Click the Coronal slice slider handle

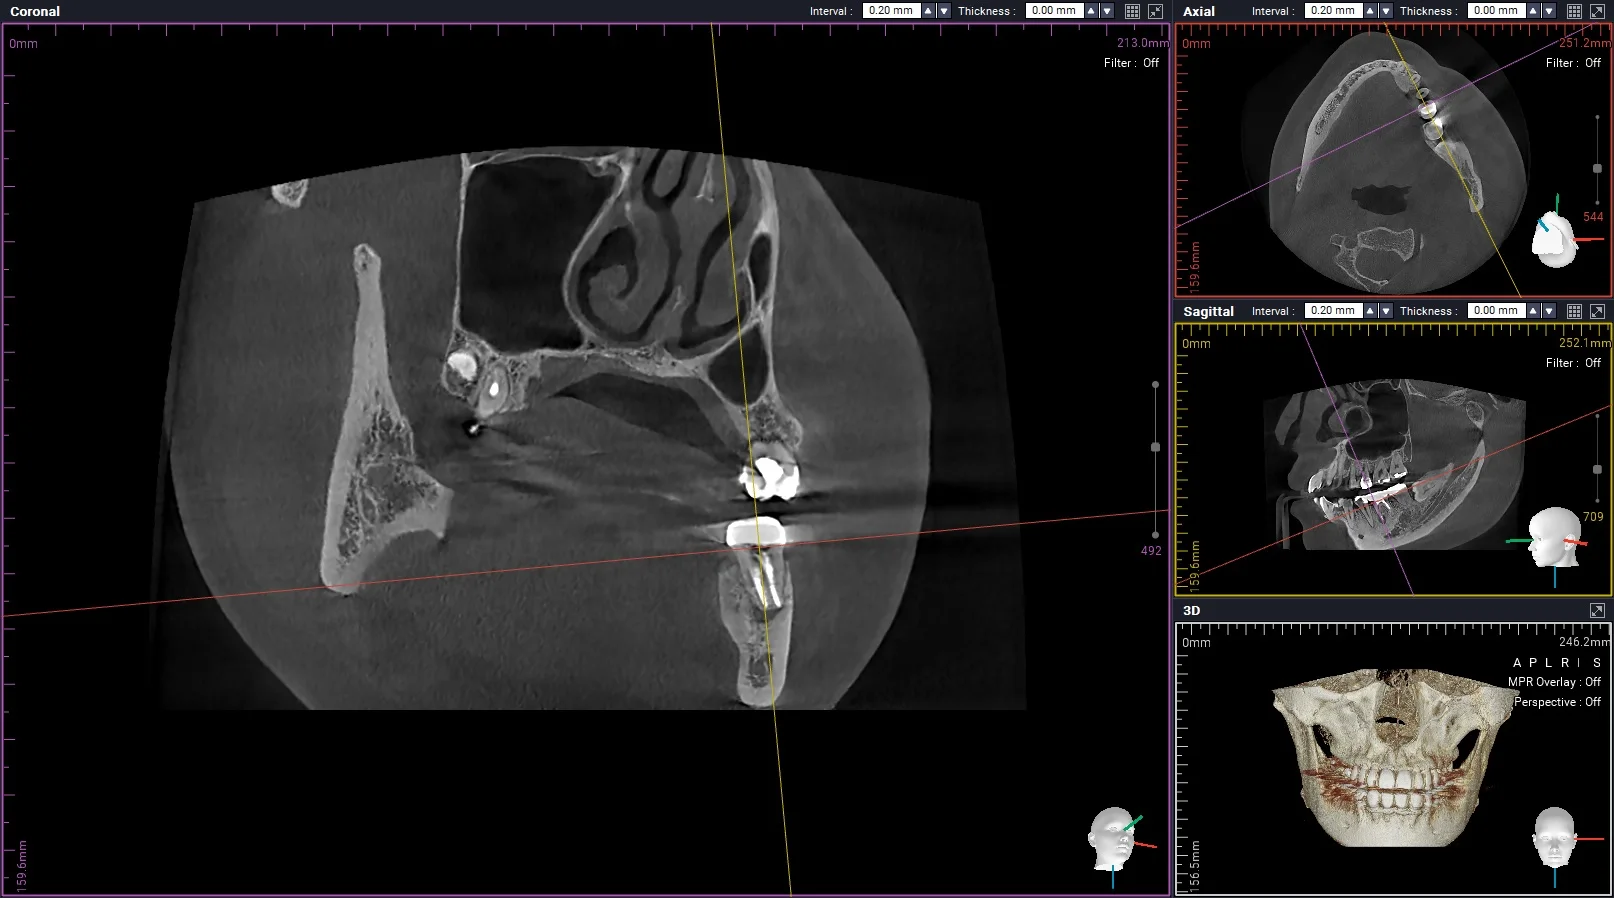coord(1155,447)
